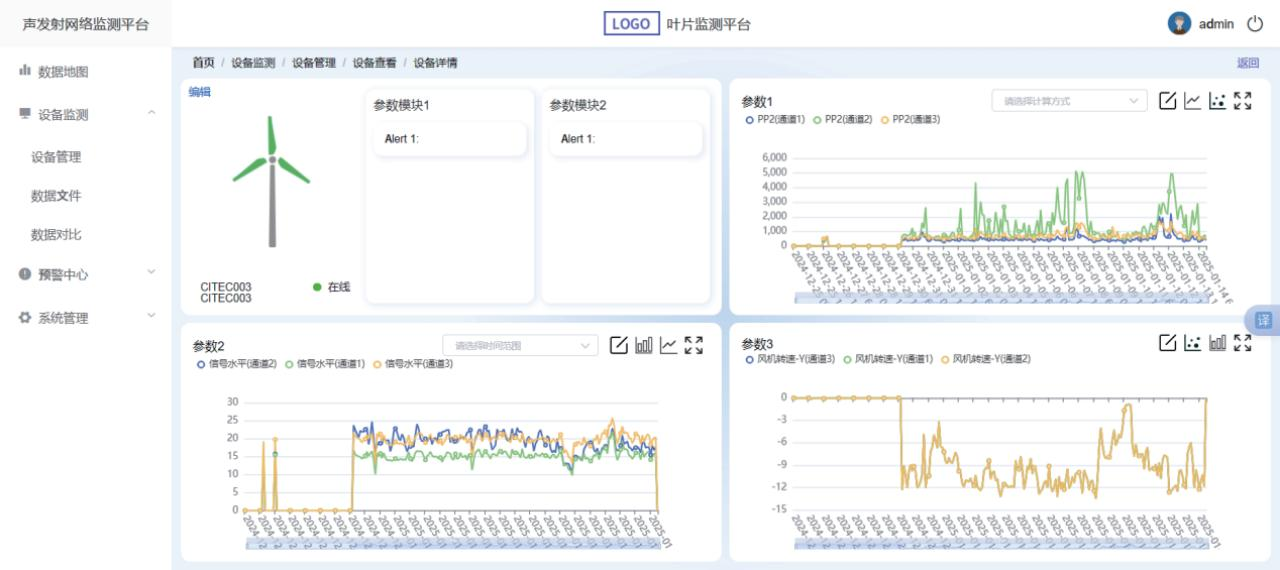Click the admin username text
This screenshot has width=1280, height=570.
point(1217,24)
